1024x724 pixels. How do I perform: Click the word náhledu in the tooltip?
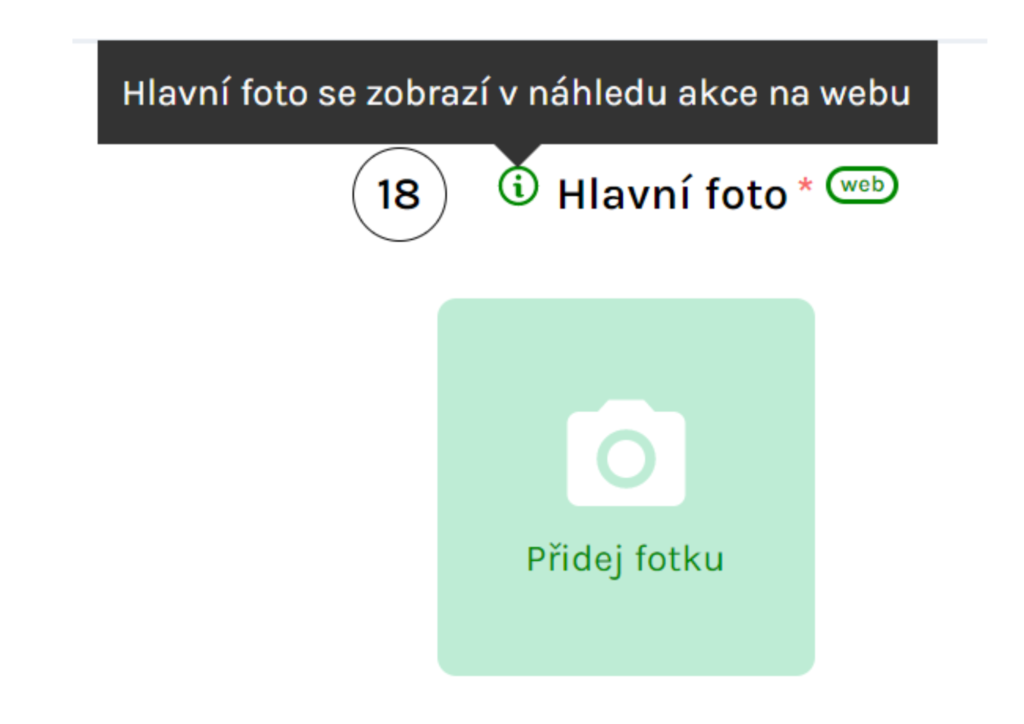tap(597, 93)
